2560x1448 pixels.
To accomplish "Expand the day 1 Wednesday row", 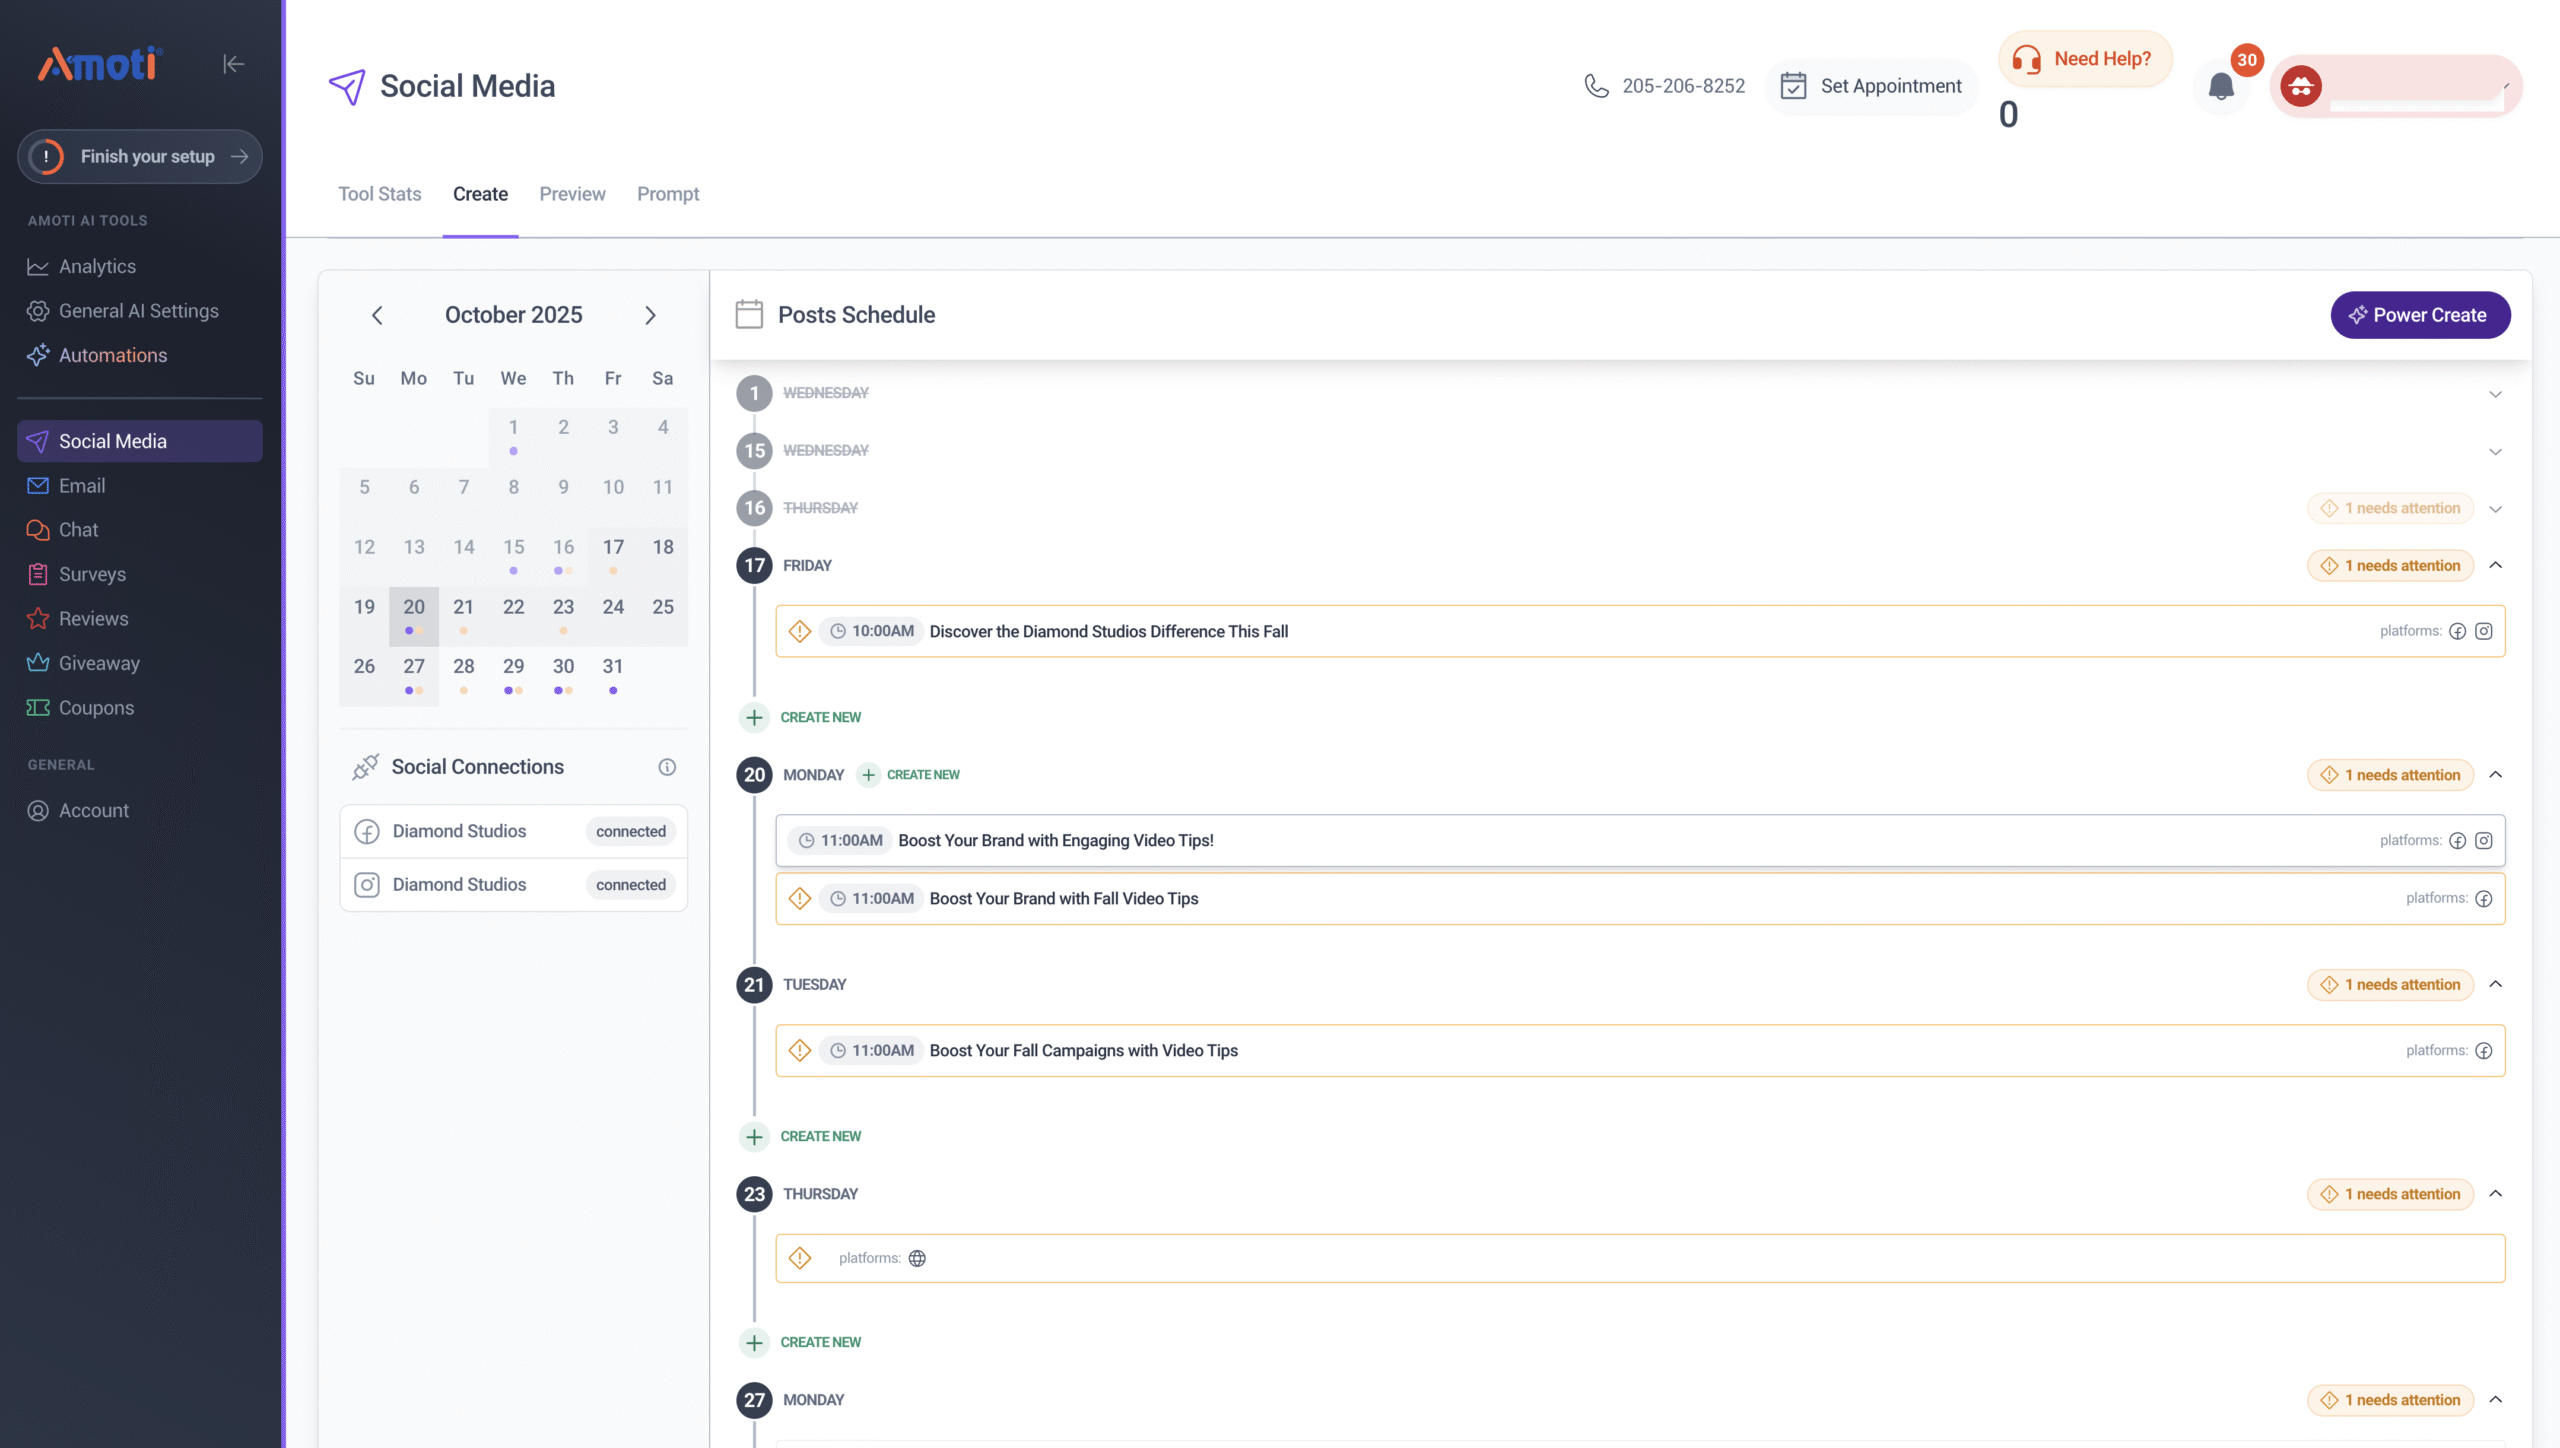I will click(2495, 394).
